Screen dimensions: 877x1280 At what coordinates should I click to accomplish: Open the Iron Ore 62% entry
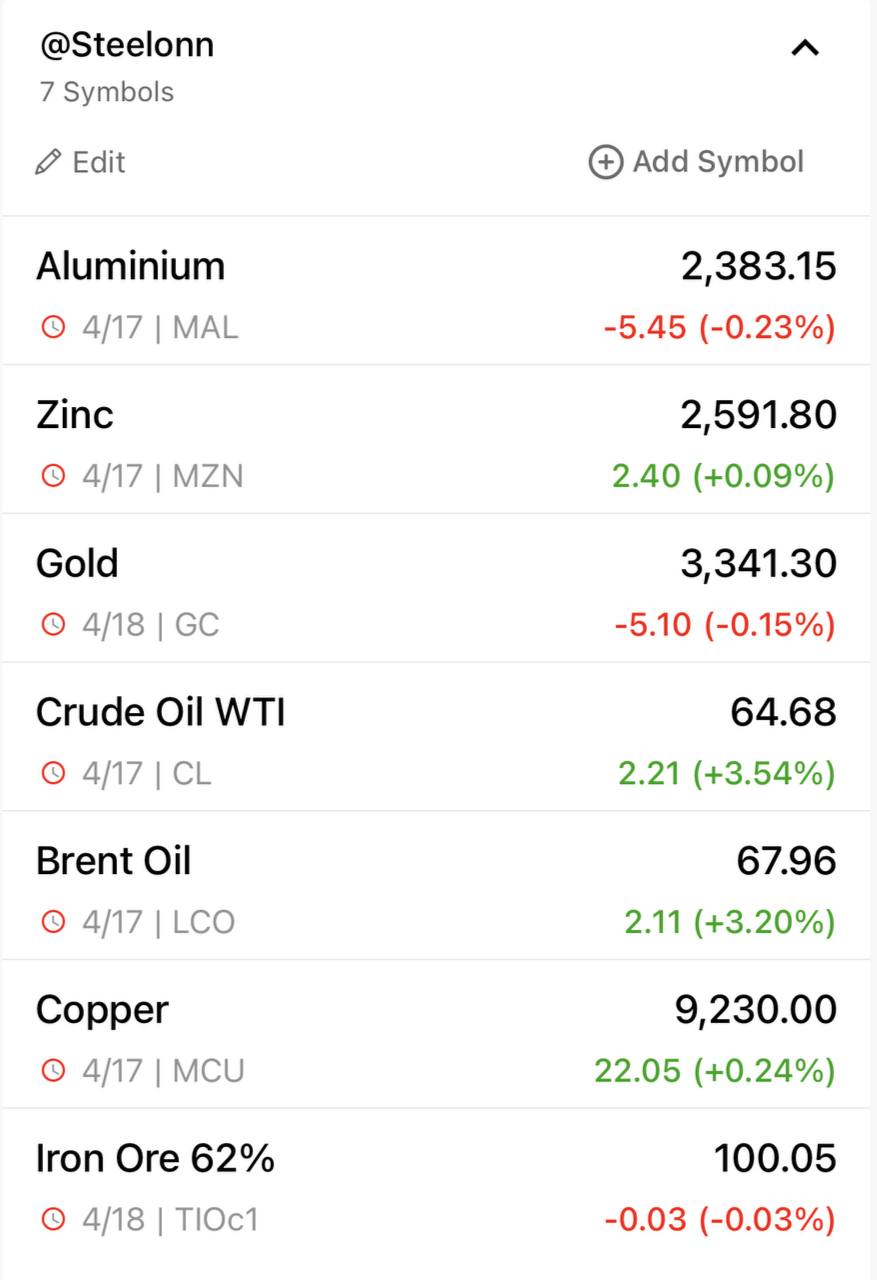(155, 1159)
